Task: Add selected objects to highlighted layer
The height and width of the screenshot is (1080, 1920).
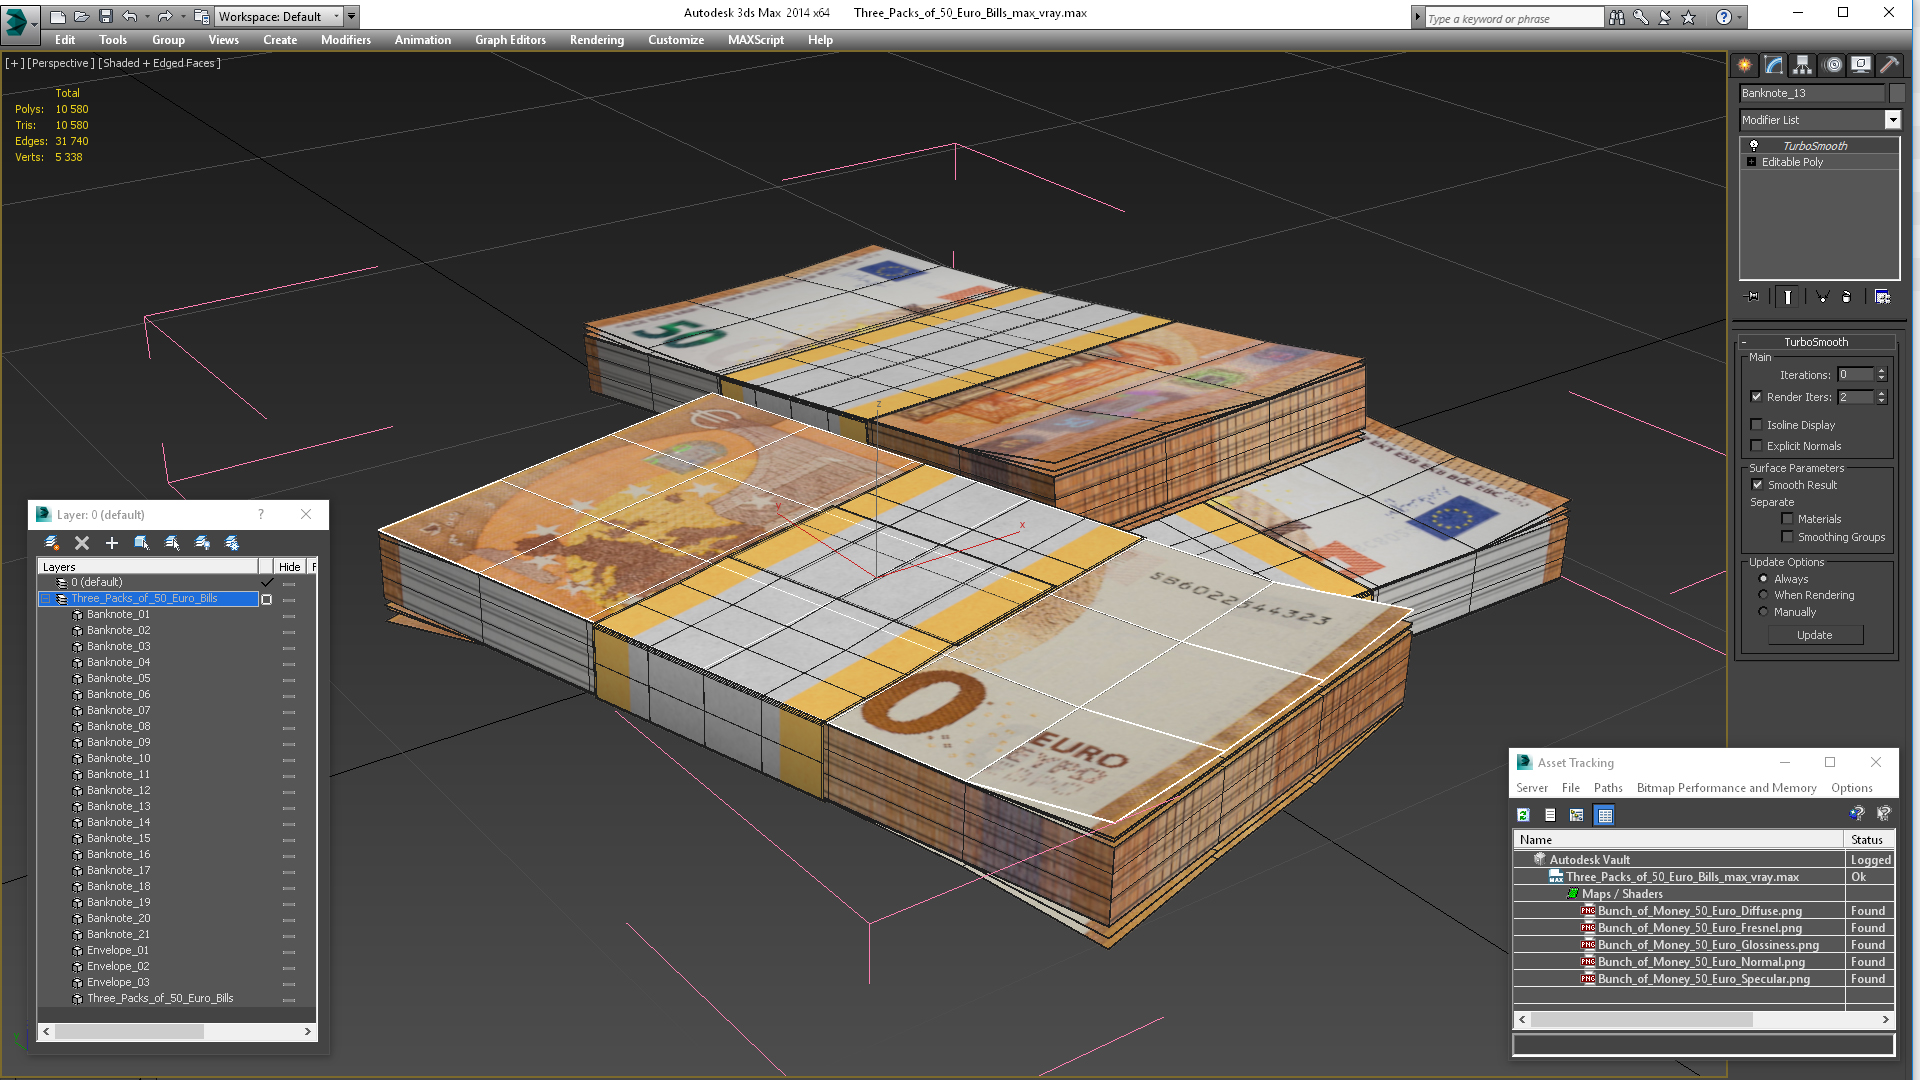Action: tap(112, 543)
